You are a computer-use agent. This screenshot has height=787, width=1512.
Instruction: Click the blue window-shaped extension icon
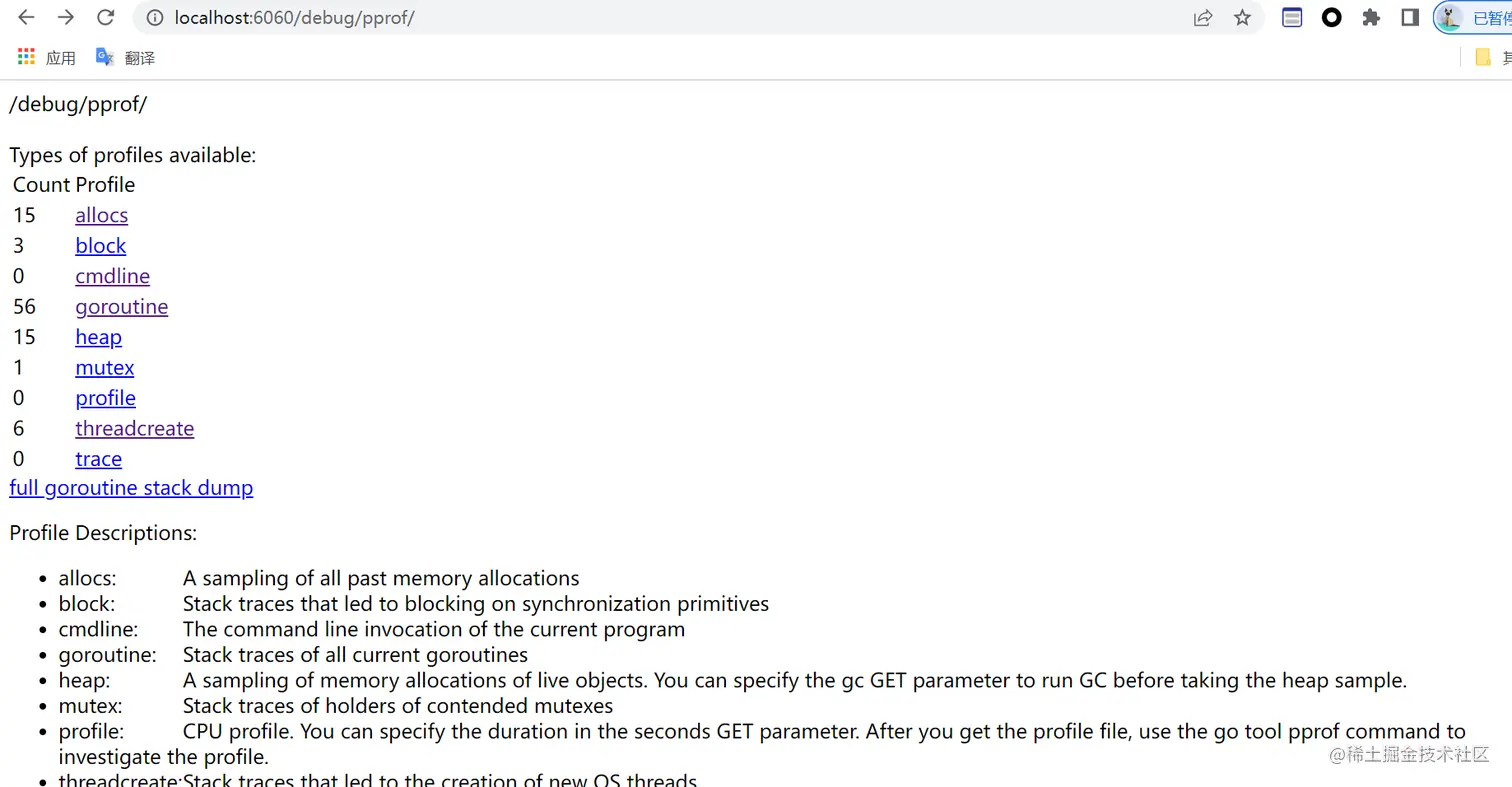[x=1292, y=18]
